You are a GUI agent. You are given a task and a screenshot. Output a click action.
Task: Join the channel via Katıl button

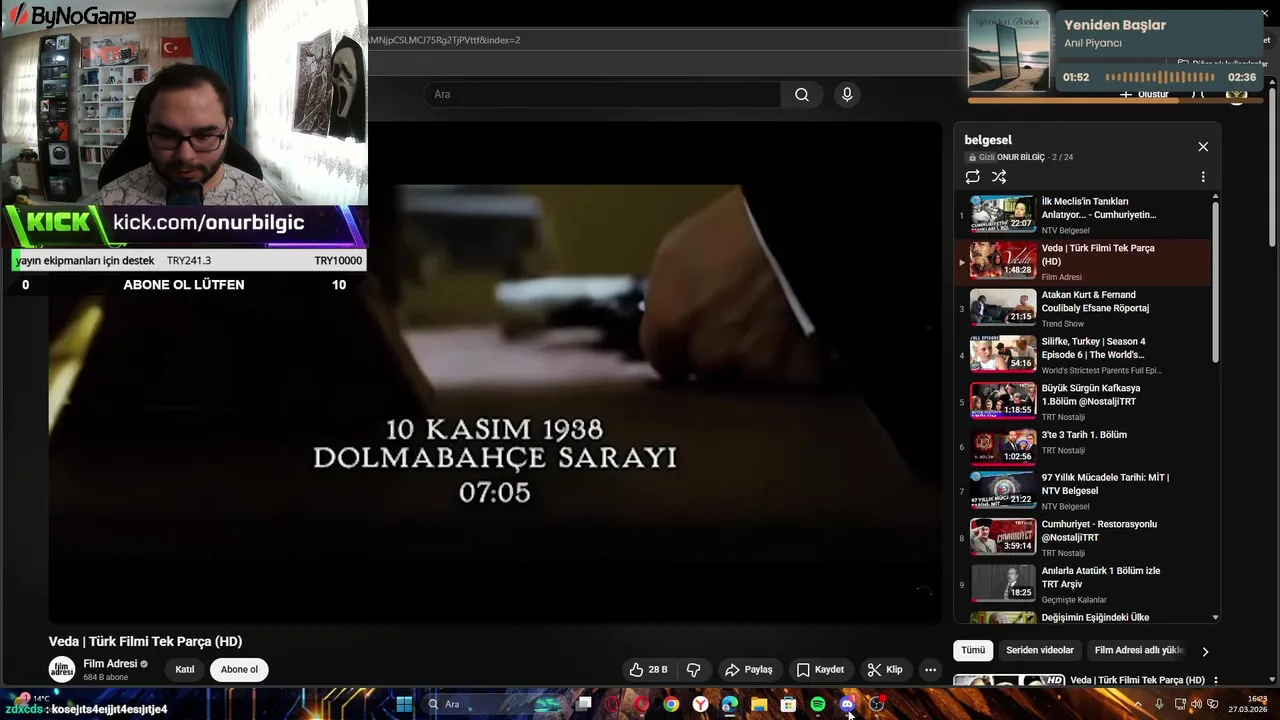[x=185, y=670]
